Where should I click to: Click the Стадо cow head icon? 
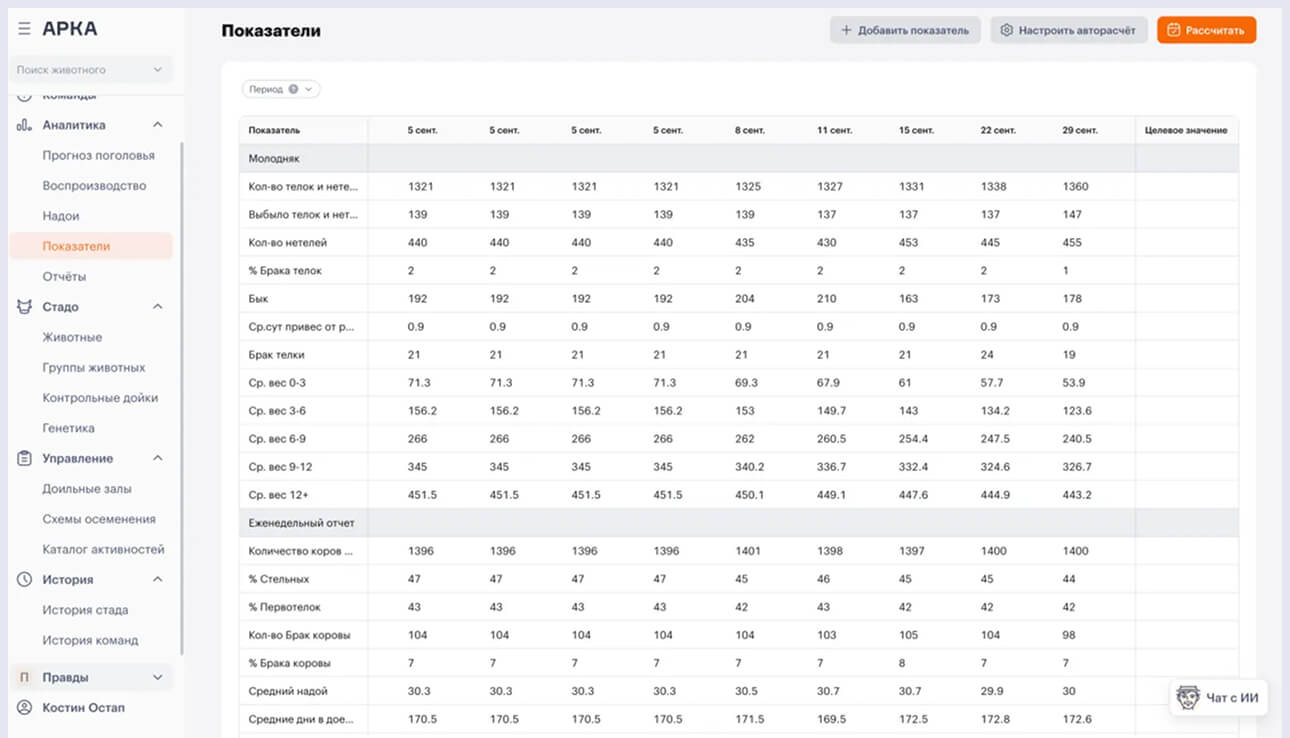[24, 307]
